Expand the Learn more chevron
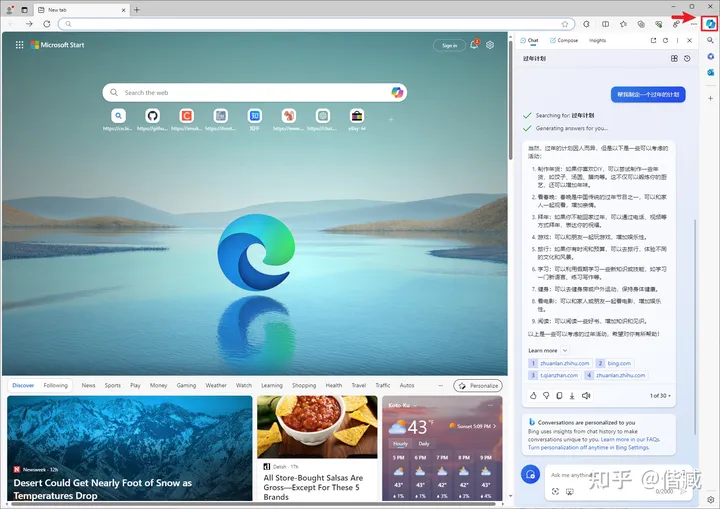This screenshot has height=509, width=720. click(x=565, y=351)
